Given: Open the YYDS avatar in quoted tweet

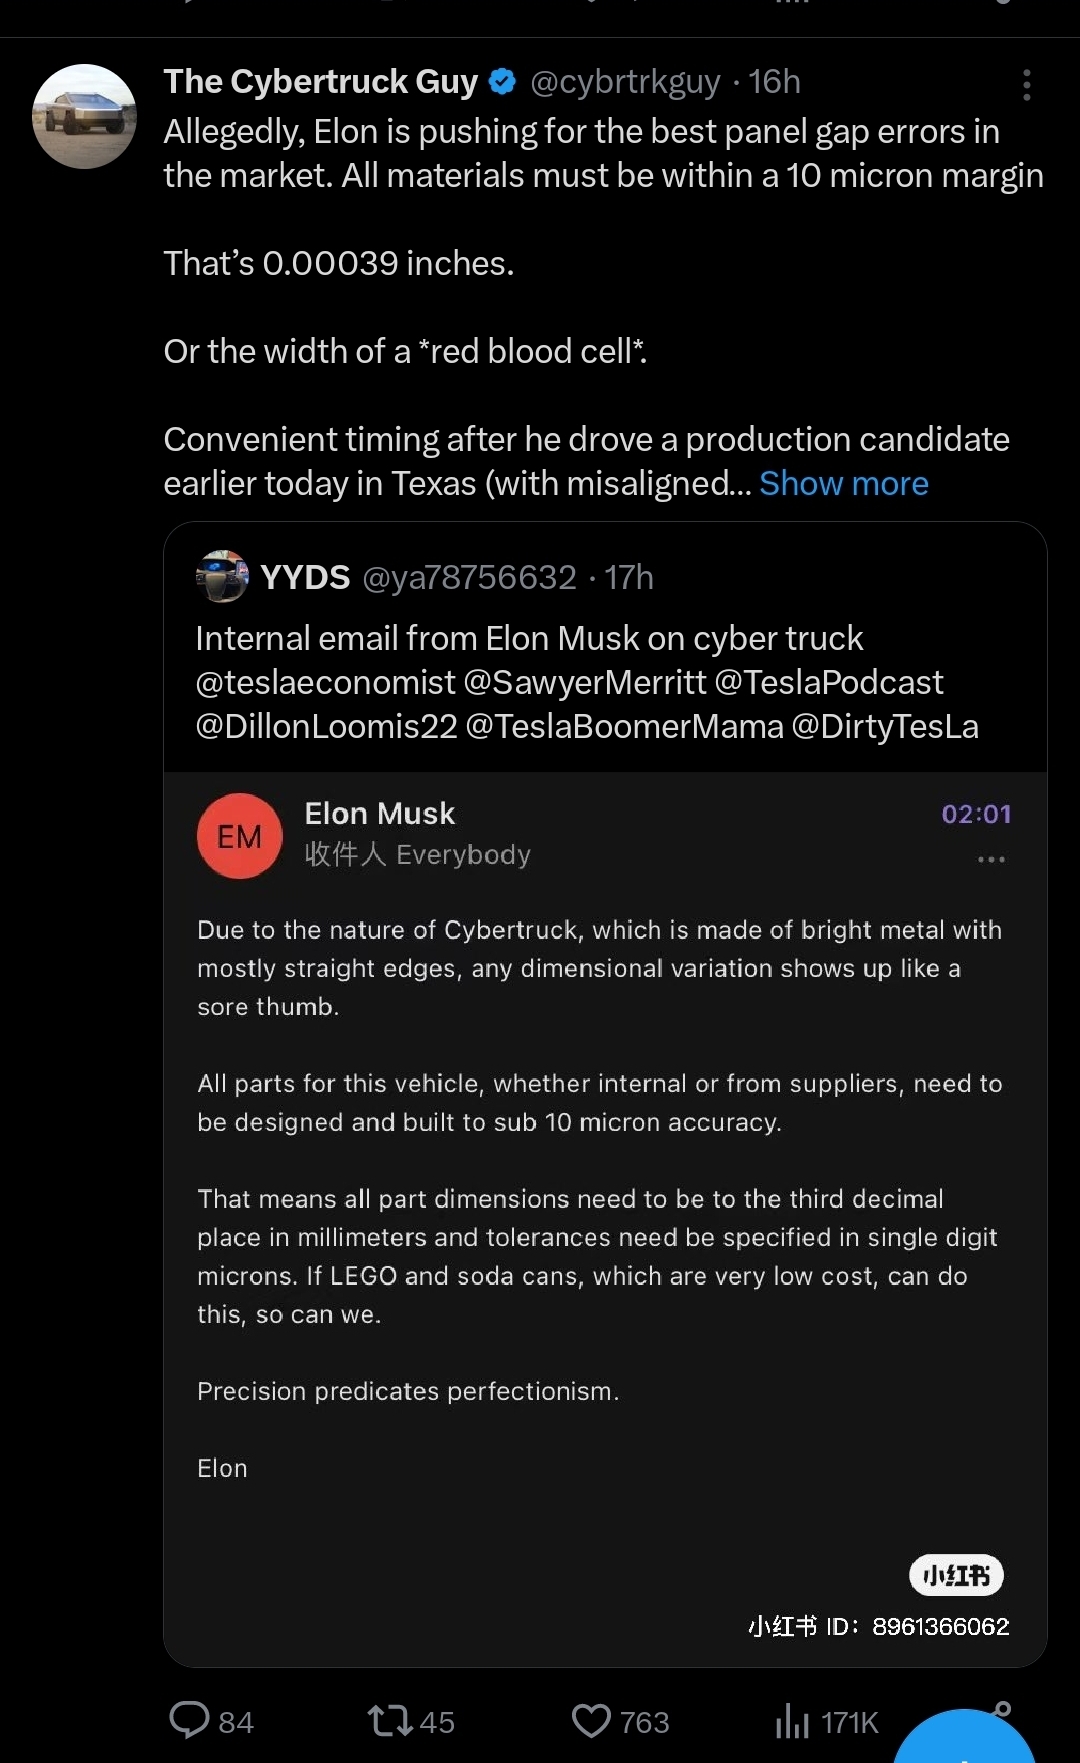Looking at the screenshot, I should 222,576.
